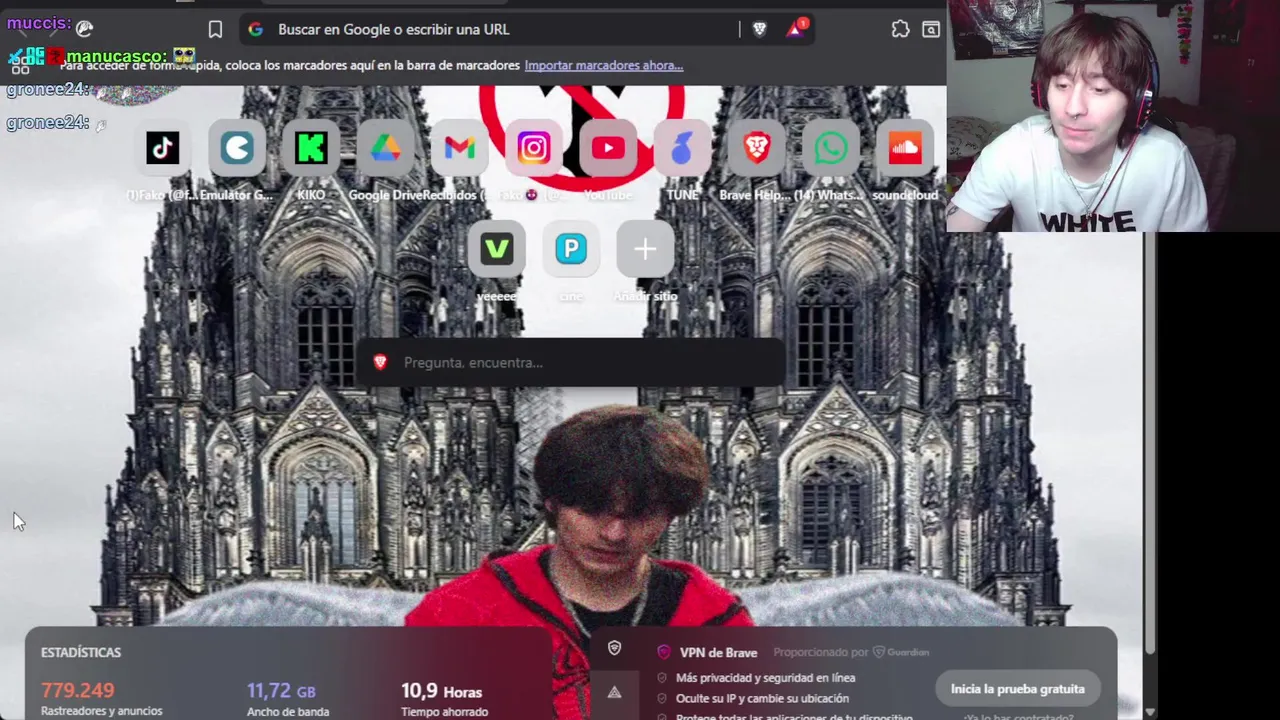Viewport: 1280px width, 720px height.
Task: Open the Google Drive shortcut tile
Action: tap(386, 148)
